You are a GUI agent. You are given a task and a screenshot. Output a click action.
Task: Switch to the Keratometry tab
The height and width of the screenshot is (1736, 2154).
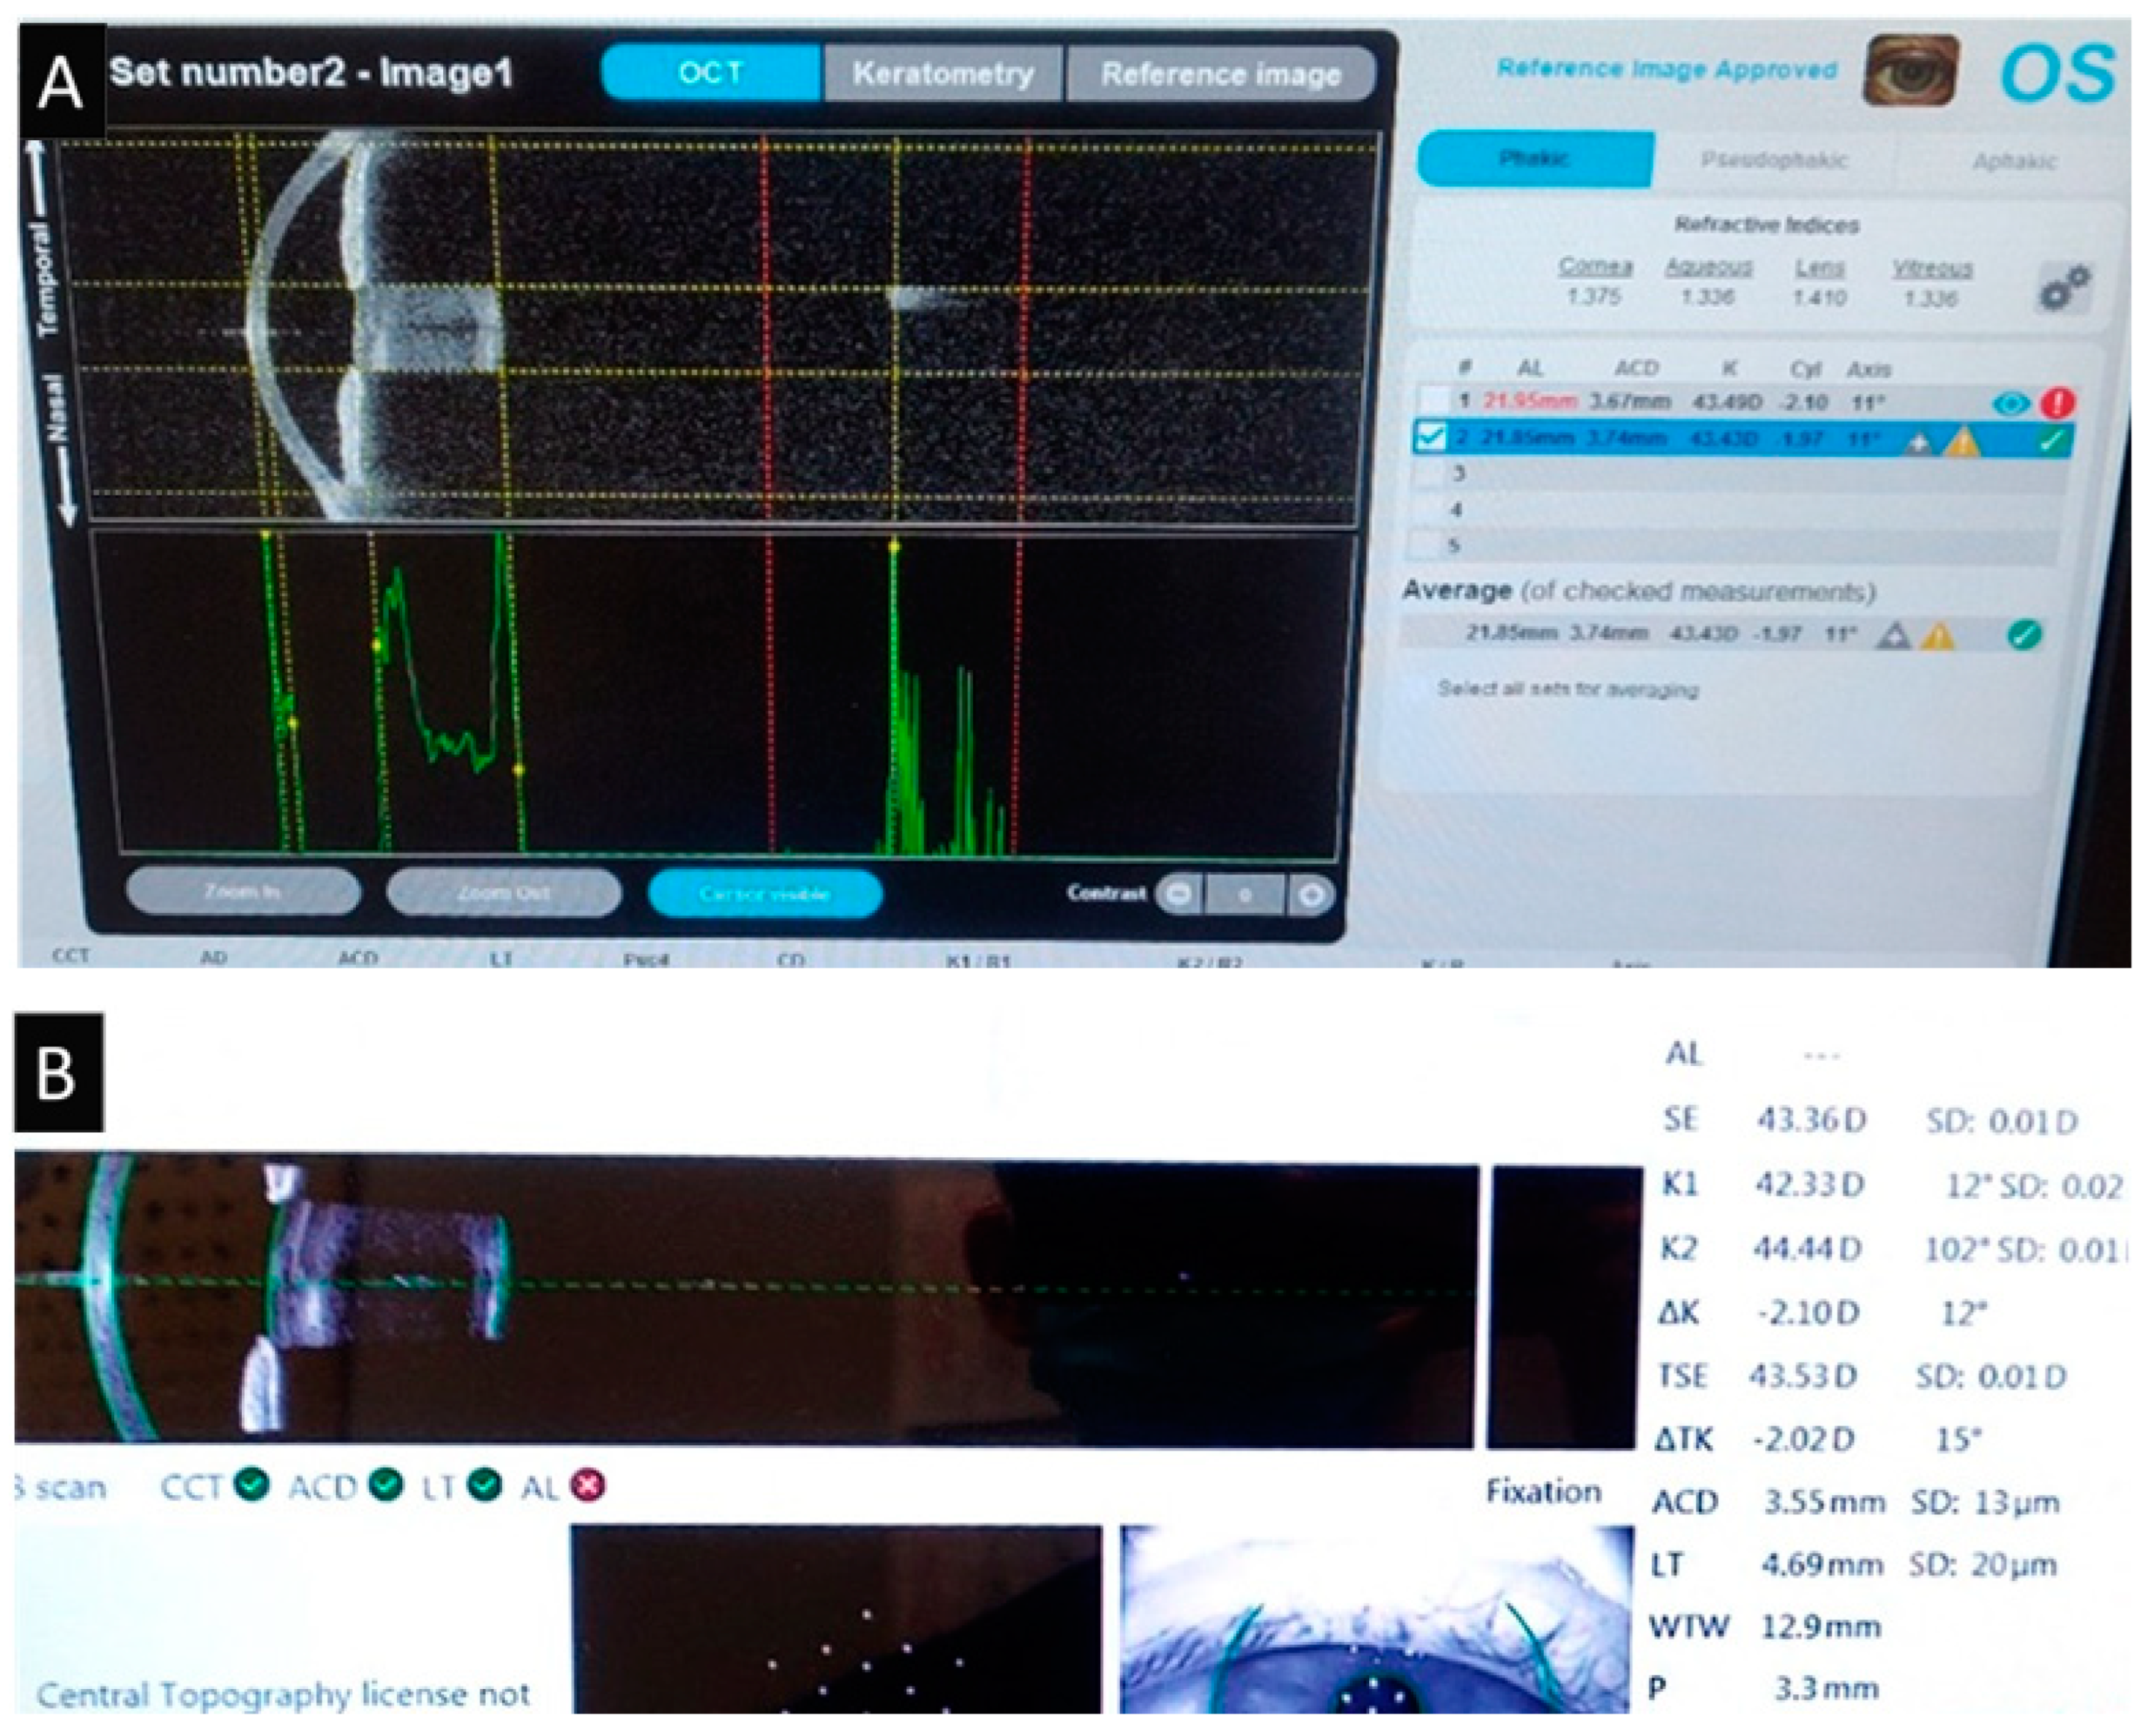point(943,73)
